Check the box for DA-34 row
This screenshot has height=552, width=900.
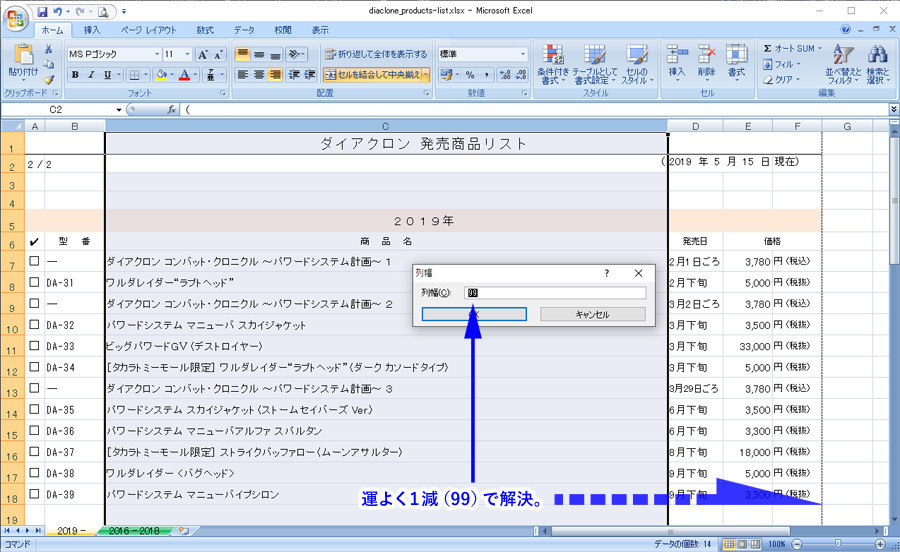[34, 367]
